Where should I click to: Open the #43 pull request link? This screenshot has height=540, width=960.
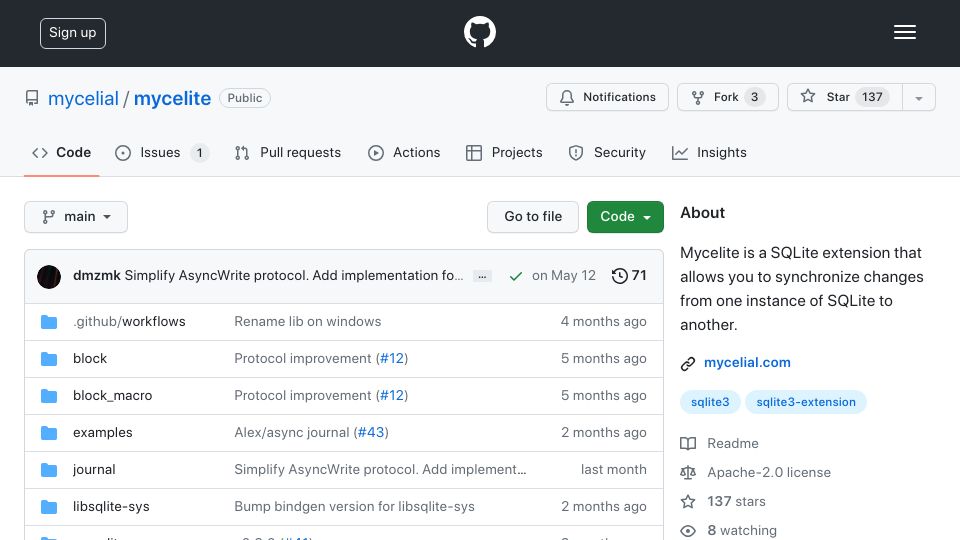371,432
